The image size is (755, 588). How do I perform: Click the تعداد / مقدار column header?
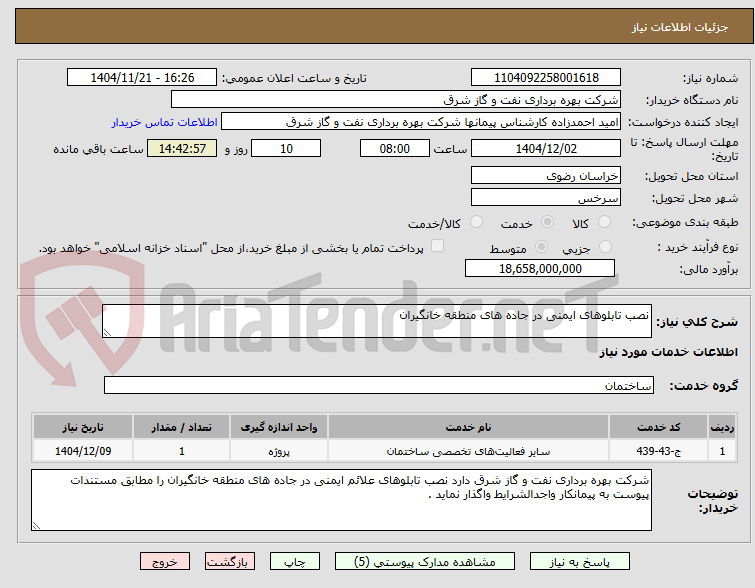[x=181, y=427]
